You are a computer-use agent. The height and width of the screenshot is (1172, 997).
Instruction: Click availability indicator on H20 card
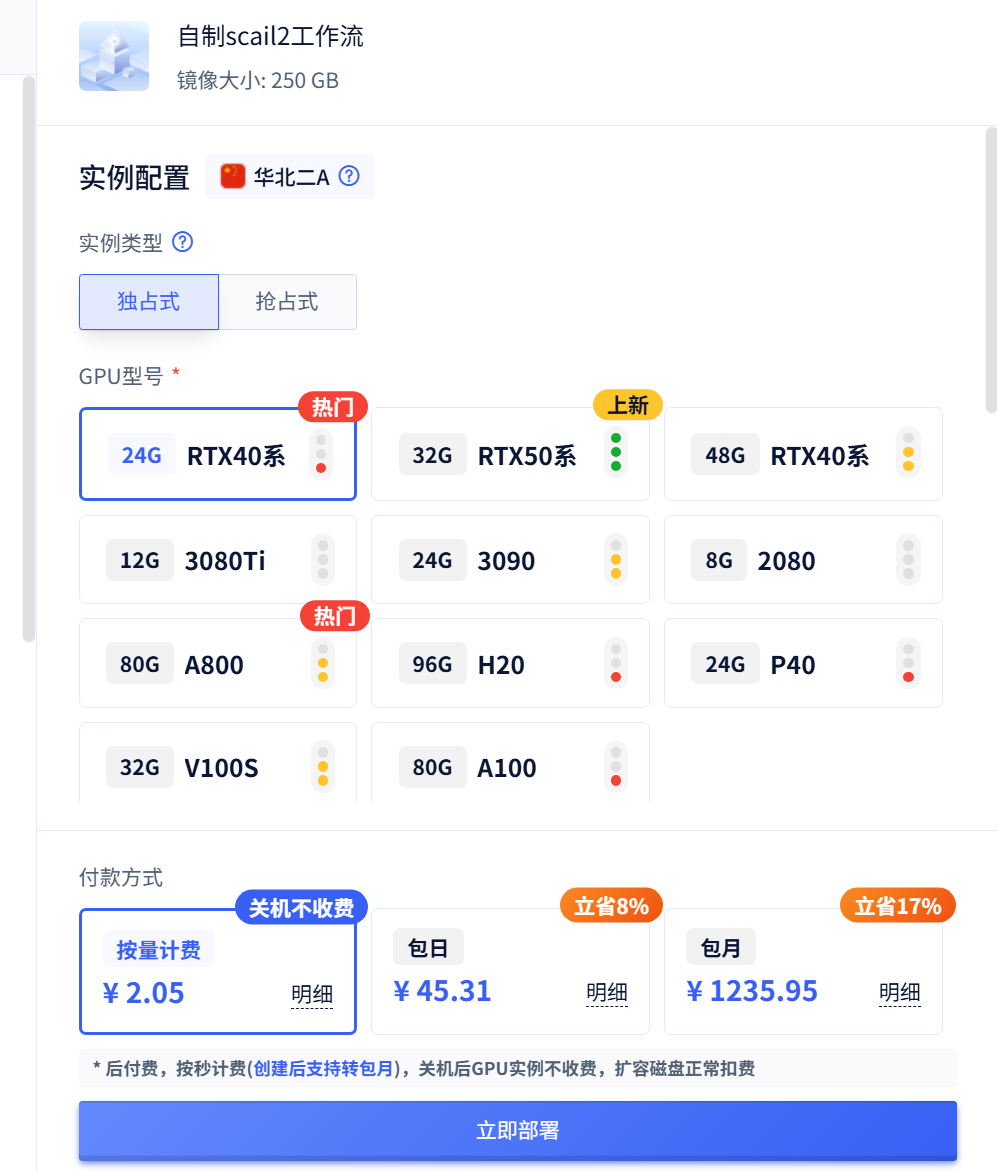click(x=616, y=664)
